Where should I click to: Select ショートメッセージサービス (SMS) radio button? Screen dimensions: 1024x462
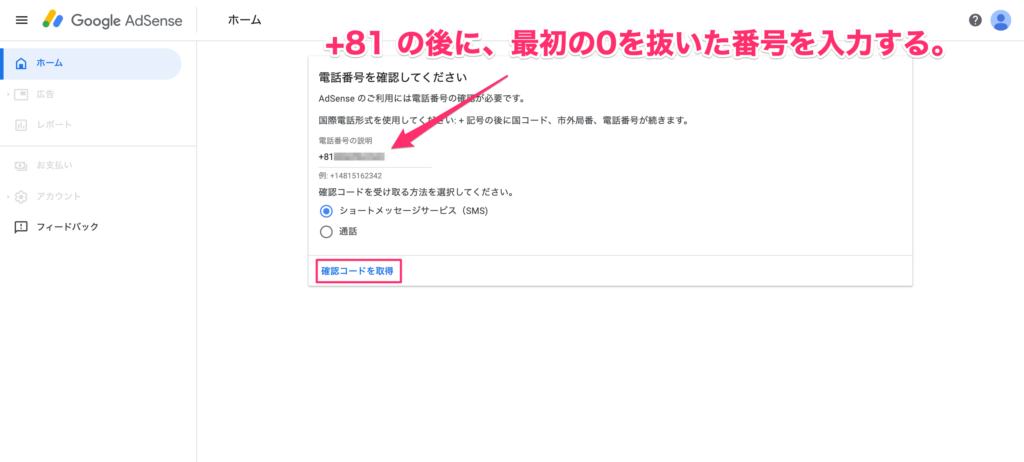[x=326, y=211]
